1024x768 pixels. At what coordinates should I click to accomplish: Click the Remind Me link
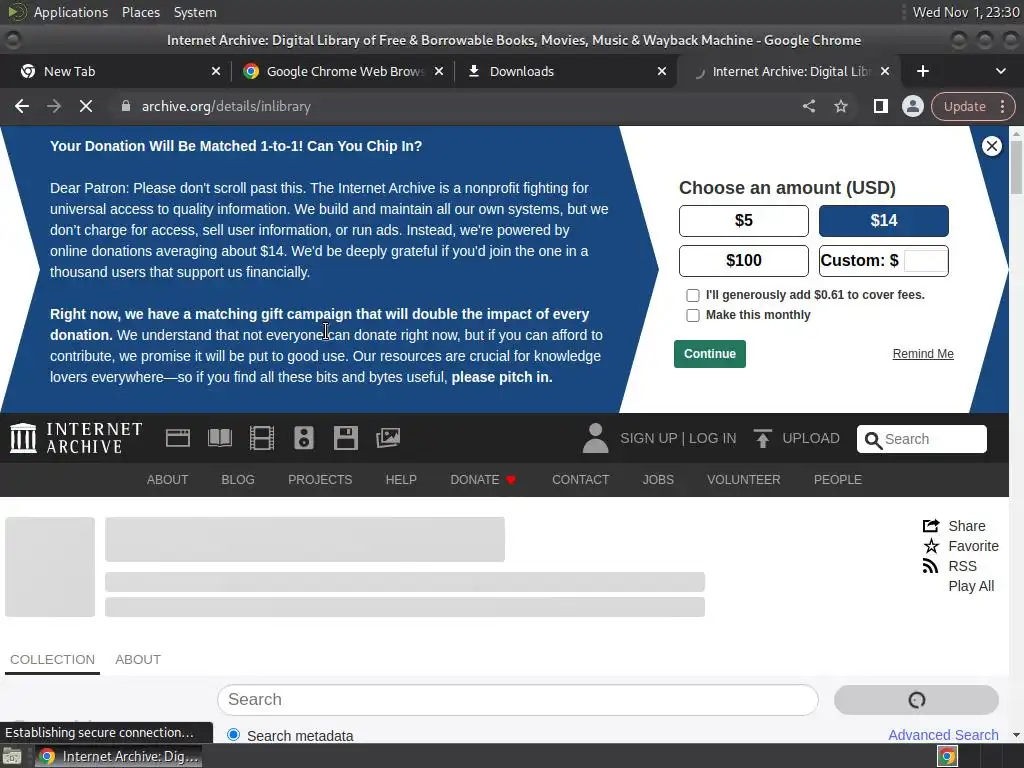point(923,354)
